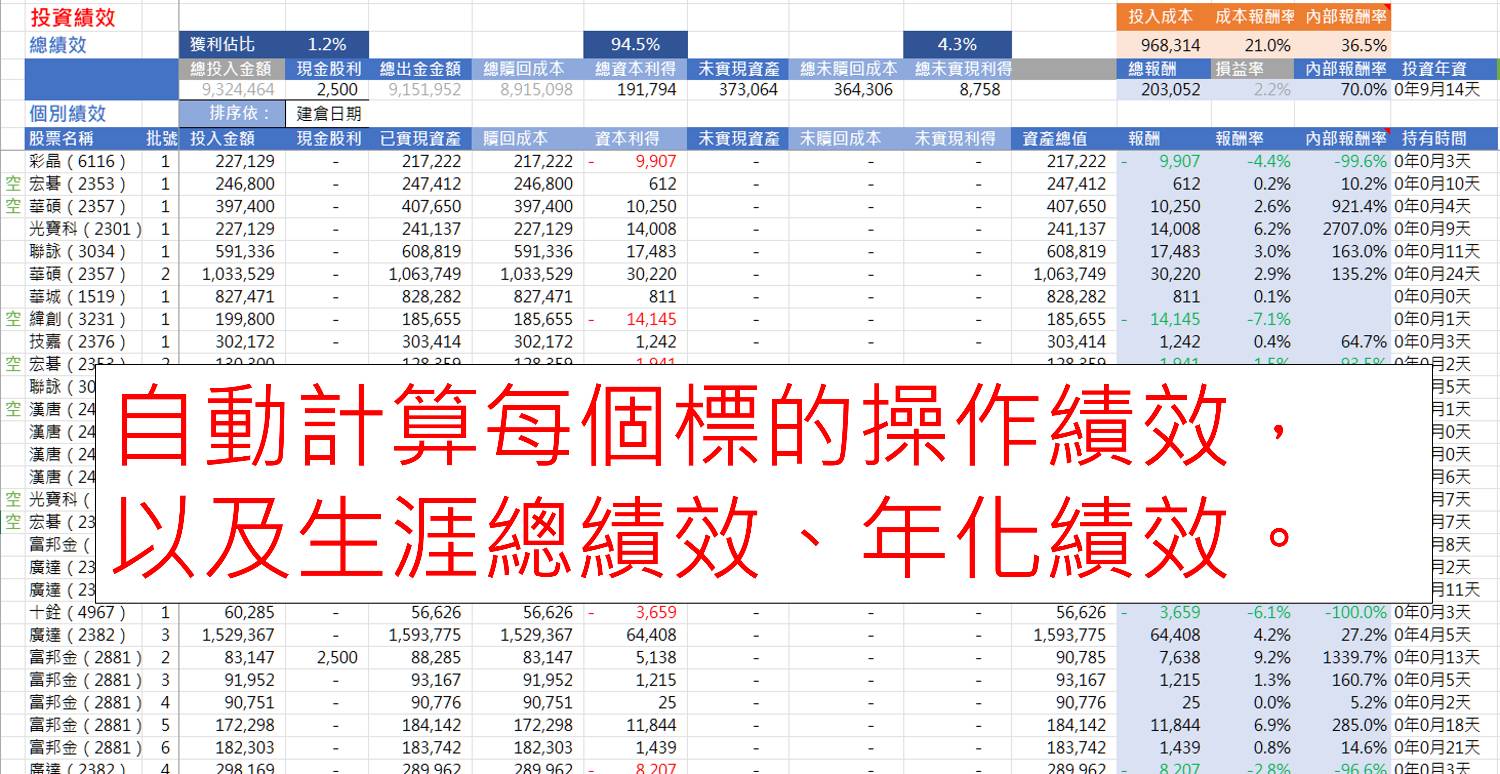Image resolution: width=1500 pixels, height=774 pixels.
Task: Select the 十銓 ( 4967 ) stock name cell
Action: pyautogui.click(x=79, y=612)
